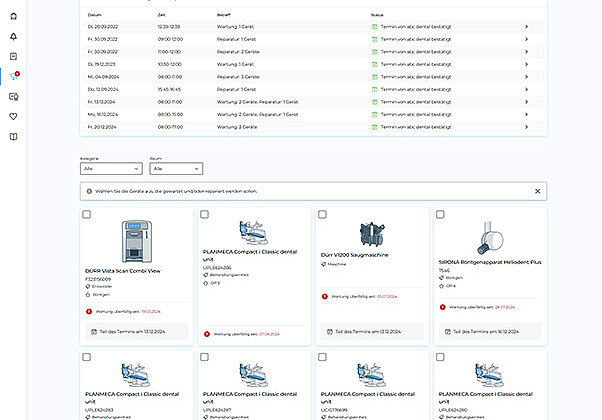Click 'Teil des Termins am 13.12.2024' on Saugmaschine card
Screen dimensions: 602x420
tap(368, 332)
